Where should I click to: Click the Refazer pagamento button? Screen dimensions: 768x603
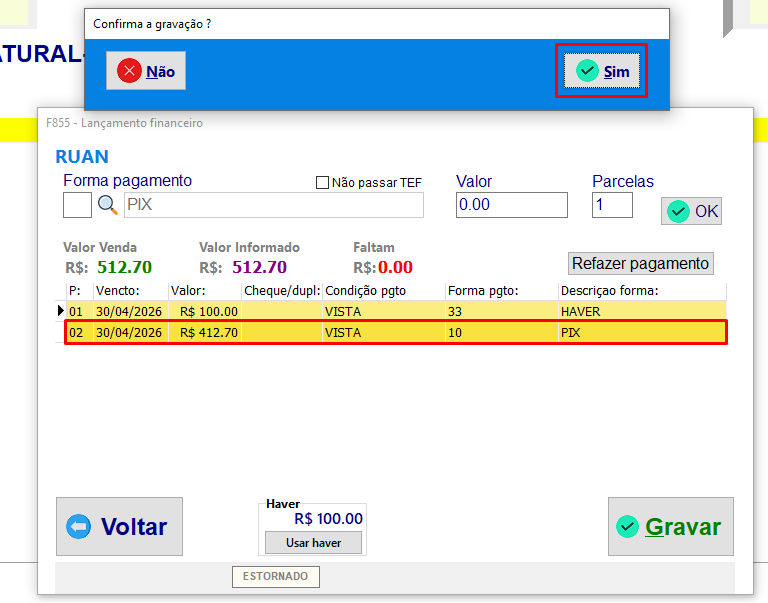[640, 264]
